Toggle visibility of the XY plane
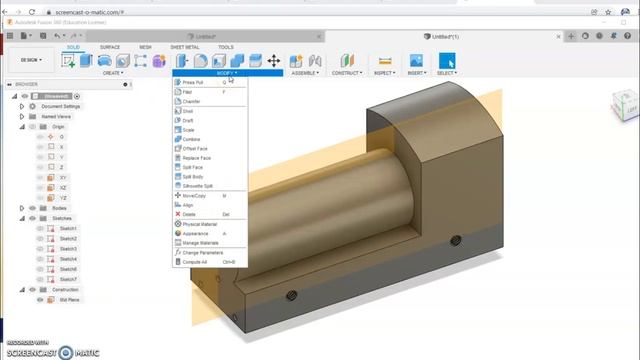Screen dimensions: 640x360 pos(40,178)
